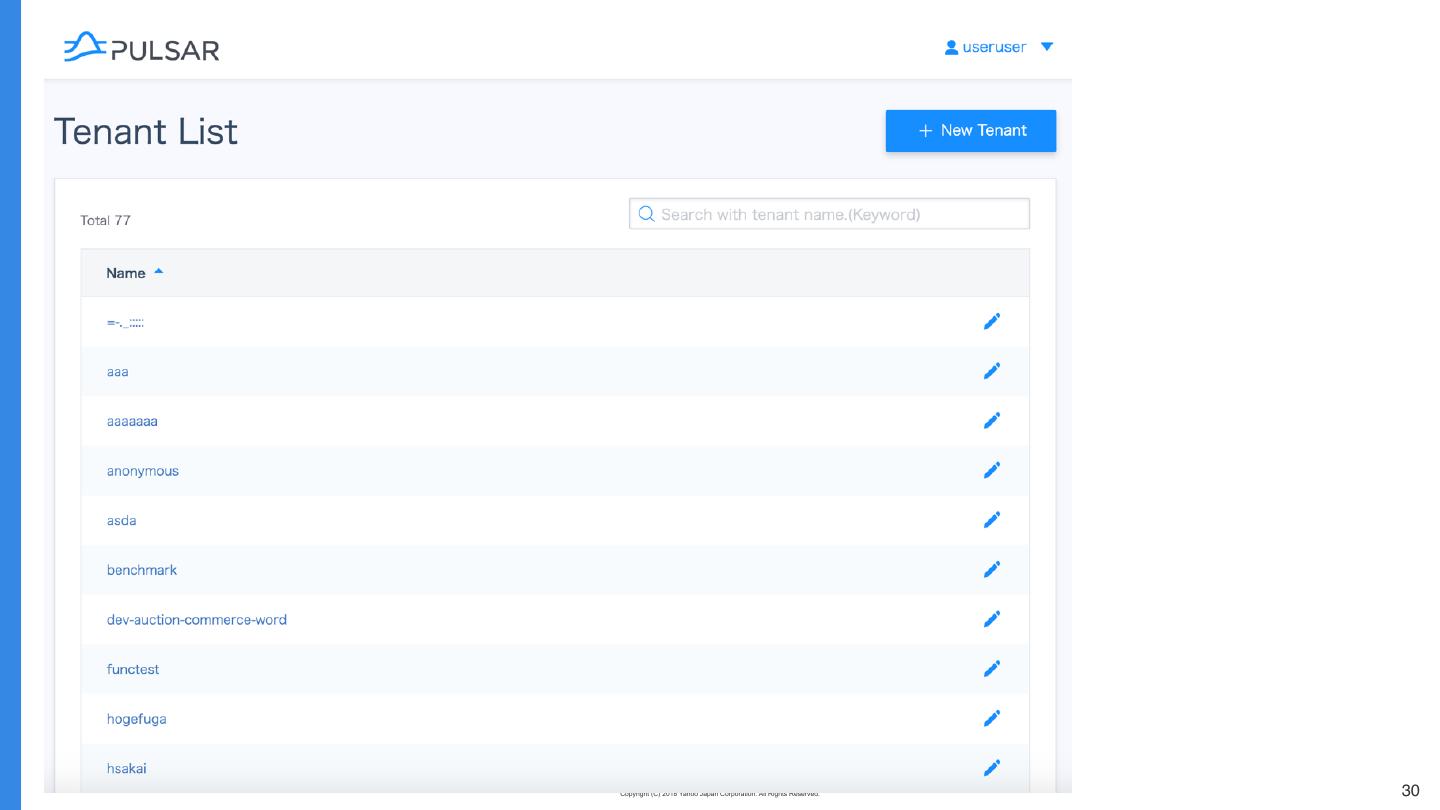Click the user profile icon
Screen dimensions: 1440x810
click(952, 47)
